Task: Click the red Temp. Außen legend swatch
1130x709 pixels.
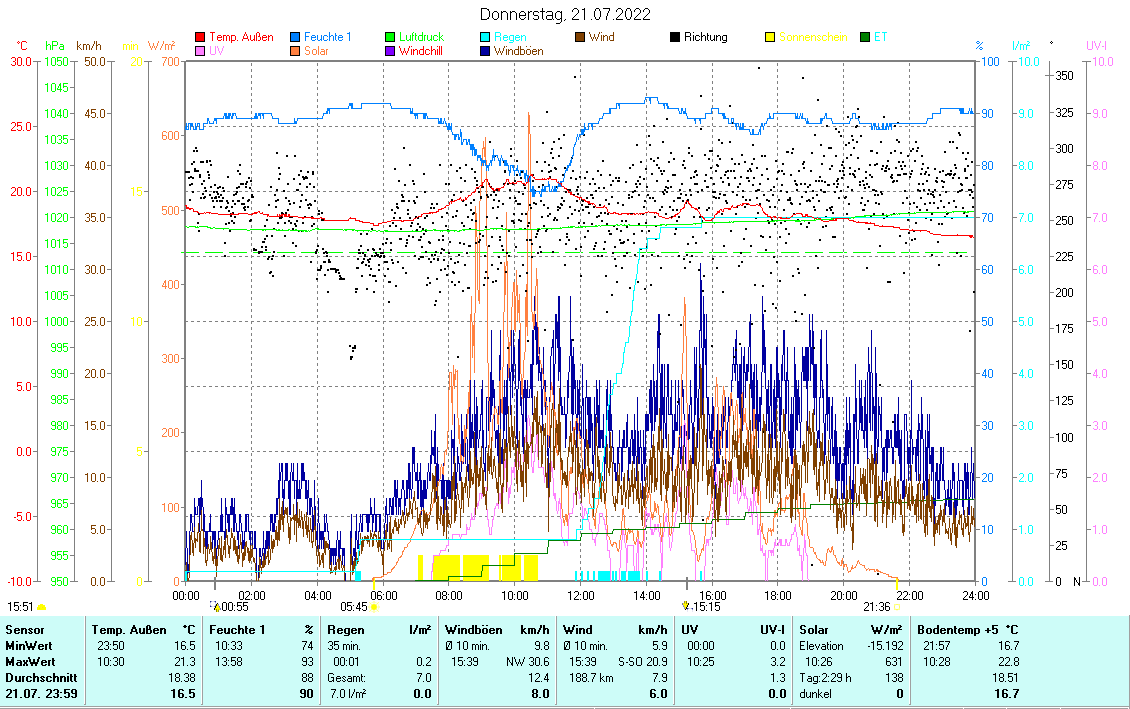Action: 200,38
